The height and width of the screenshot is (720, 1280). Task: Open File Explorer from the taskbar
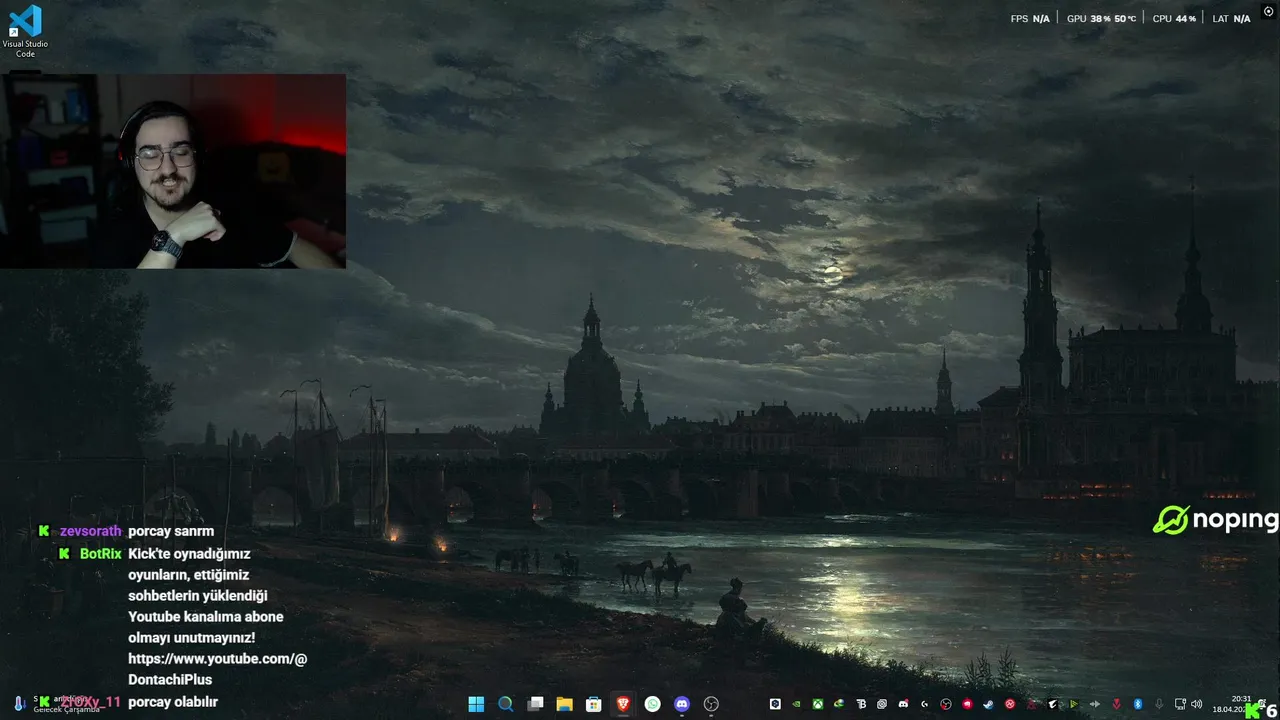[564, 704]
